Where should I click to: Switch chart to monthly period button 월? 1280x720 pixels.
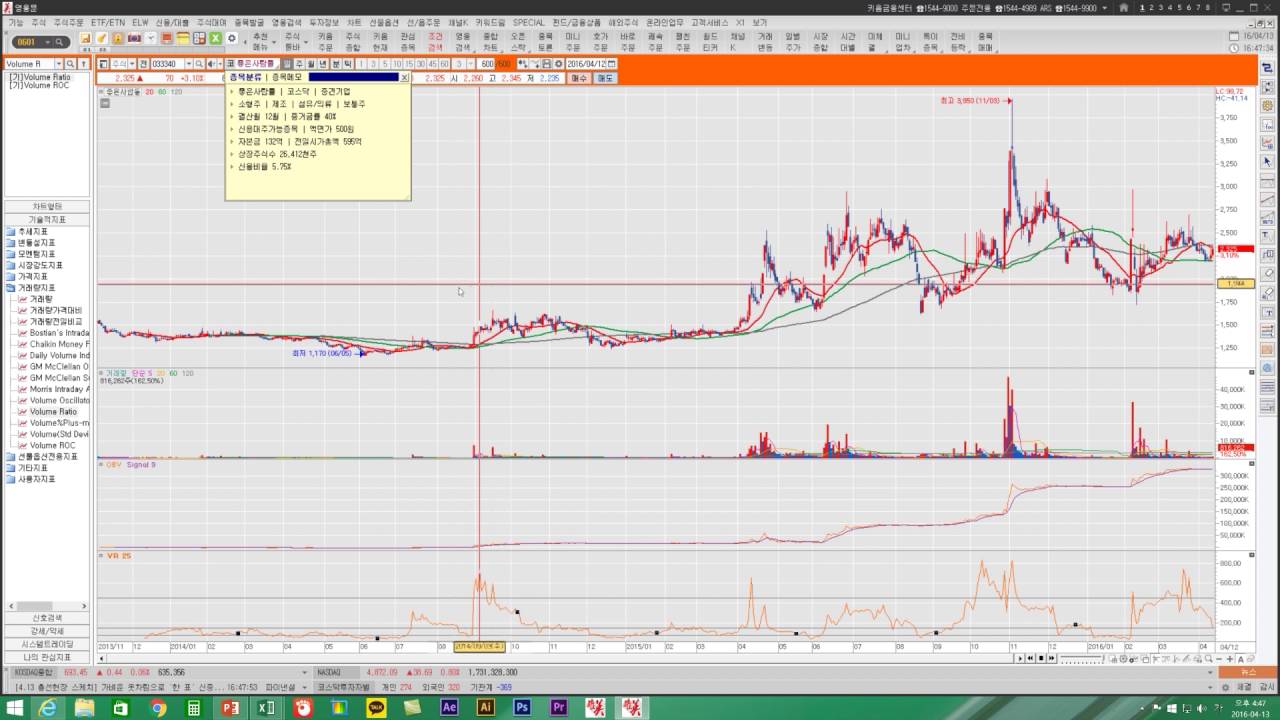click(x=311, y=64)
